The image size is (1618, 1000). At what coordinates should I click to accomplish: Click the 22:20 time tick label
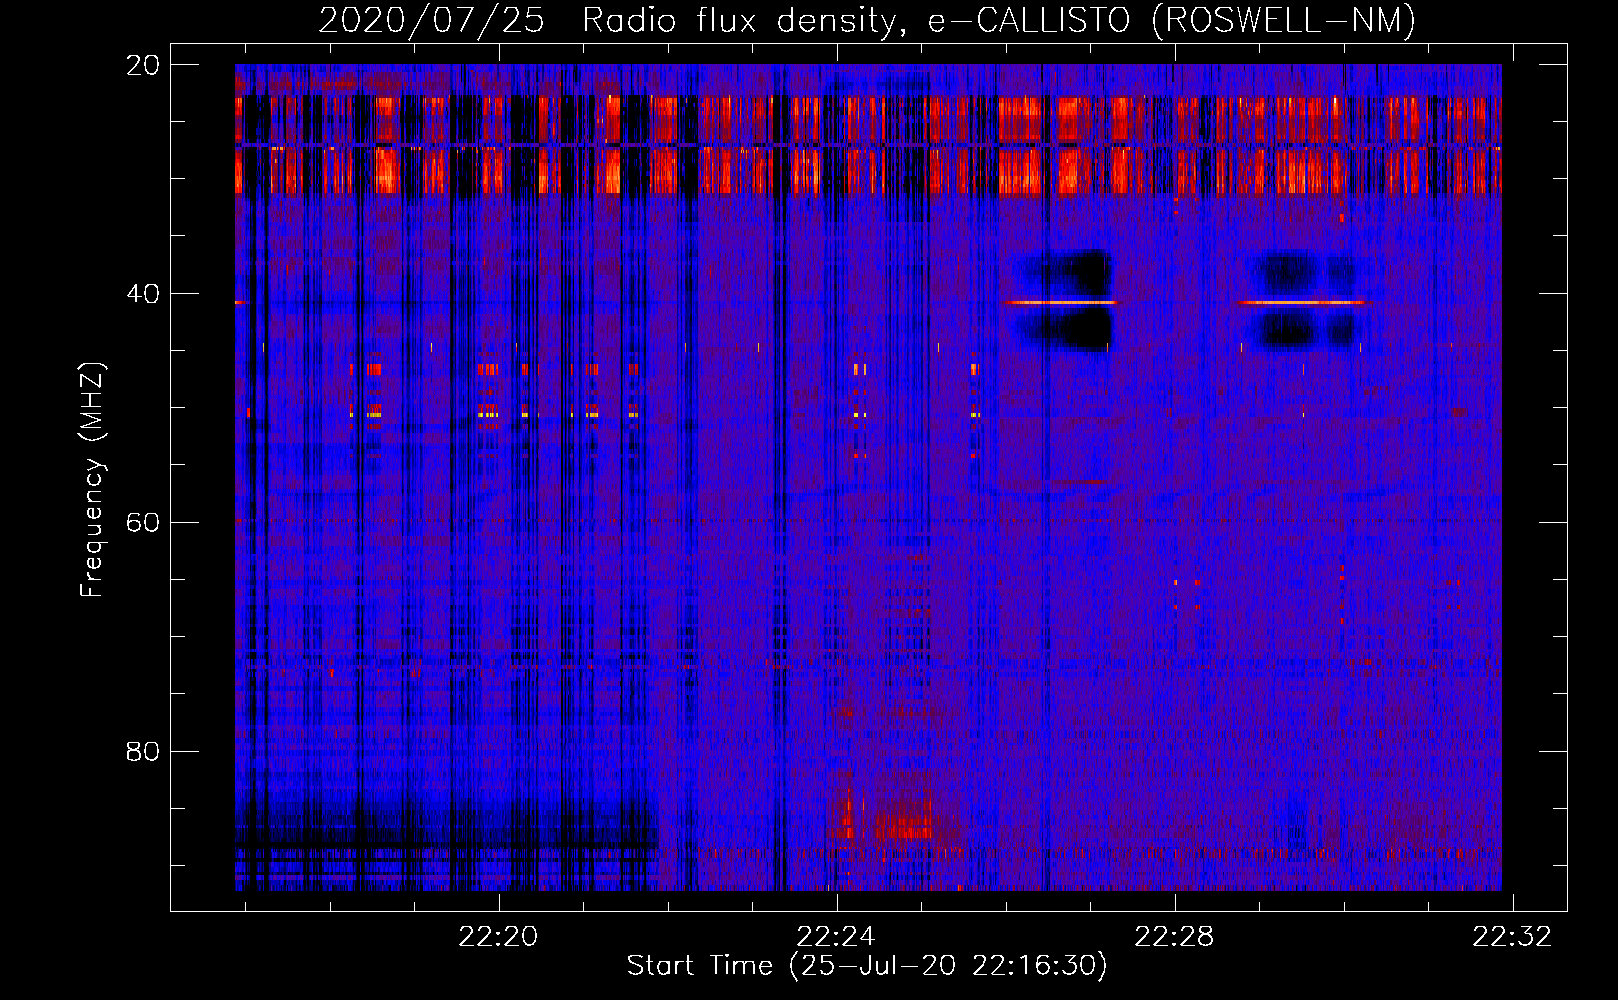point(498,936)
